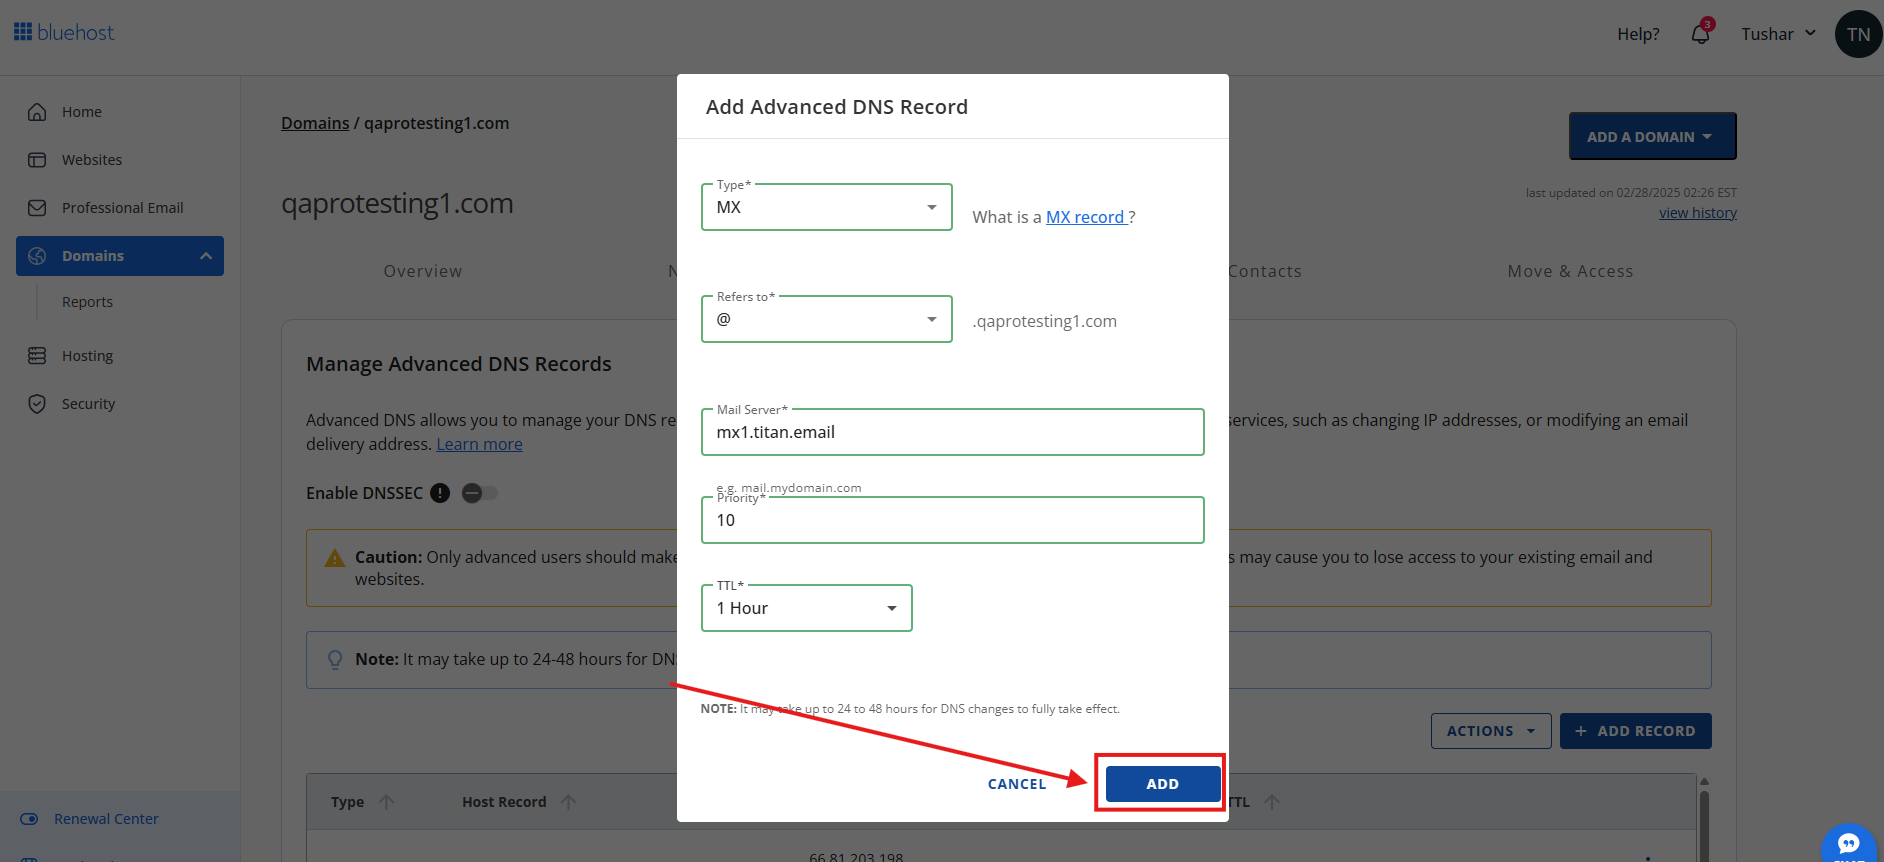Screen dimensions: 1884x862
Task: Open the Type dropdown showing MX
Action: point(826,207)
